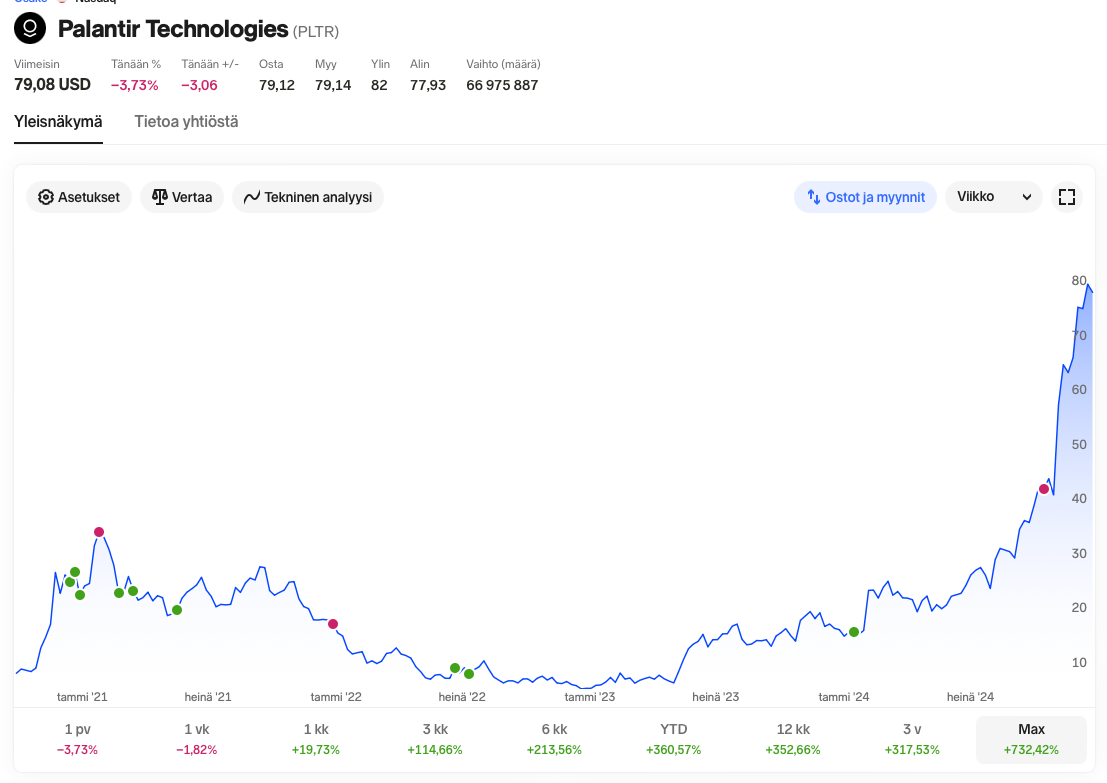This screenshot has height=783, width=1107.
Task: Click the Osta price 79,12
Action: (x=277, y=85)
